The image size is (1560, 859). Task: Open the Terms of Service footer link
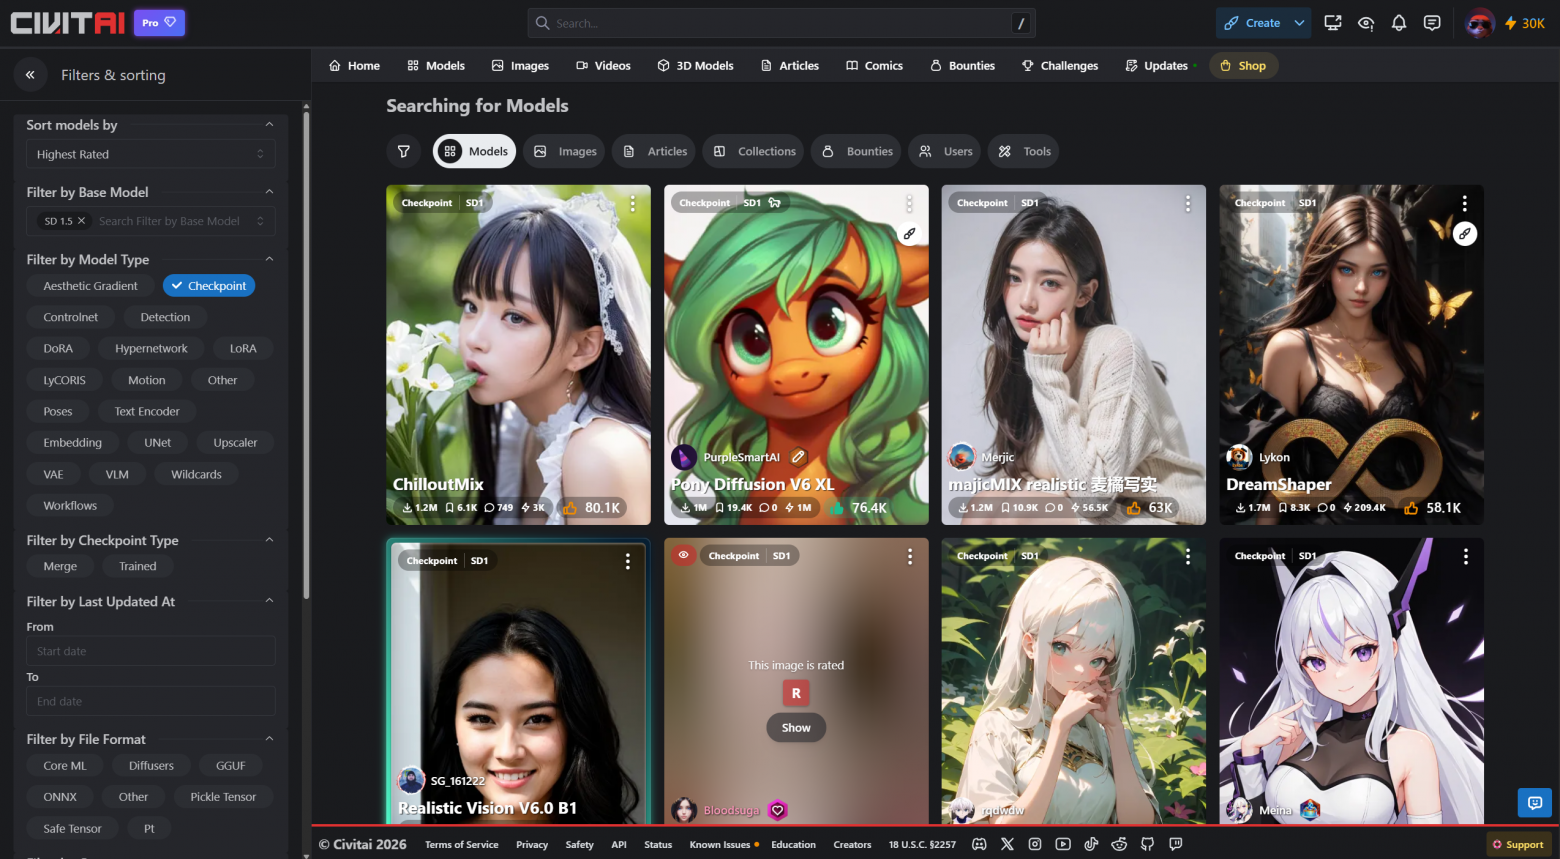(461, 845)
